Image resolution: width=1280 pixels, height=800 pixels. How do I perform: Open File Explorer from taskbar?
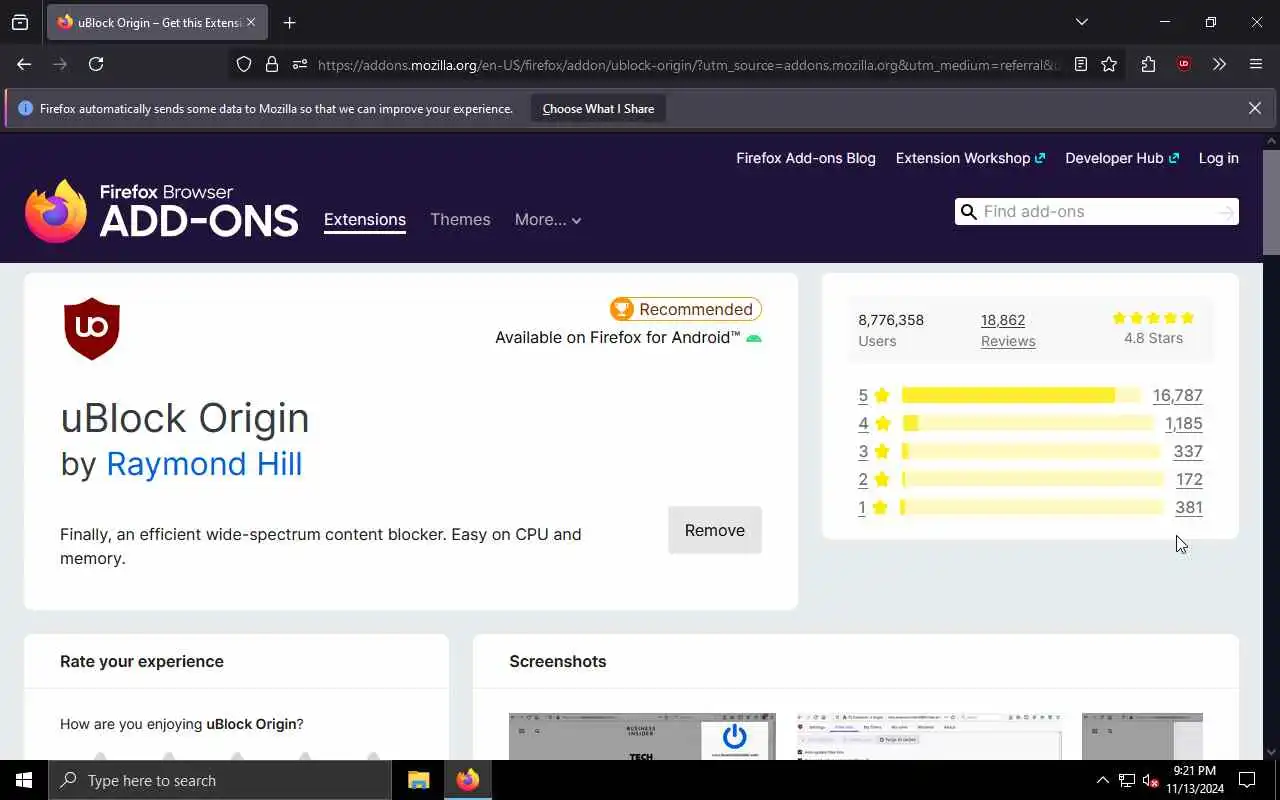418,780
